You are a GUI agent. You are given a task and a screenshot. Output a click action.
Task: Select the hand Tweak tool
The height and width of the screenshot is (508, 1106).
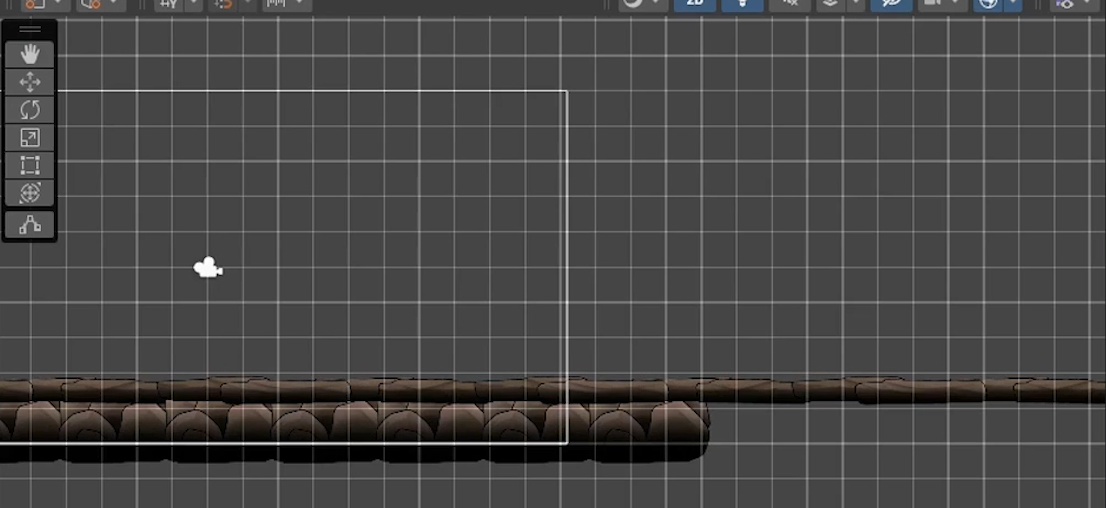click(x=30, y=54)
